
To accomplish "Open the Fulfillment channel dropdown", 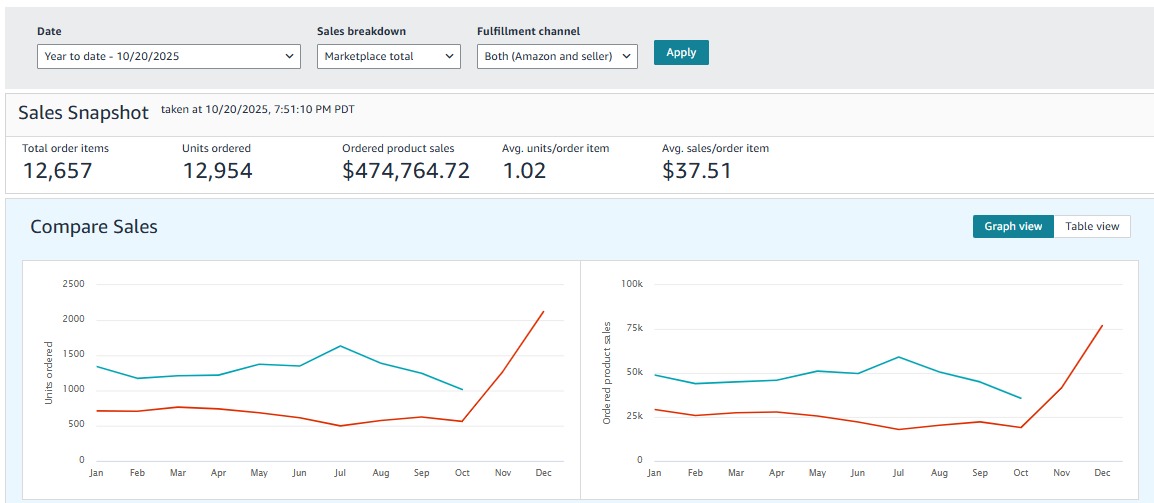I will [557, 57].
